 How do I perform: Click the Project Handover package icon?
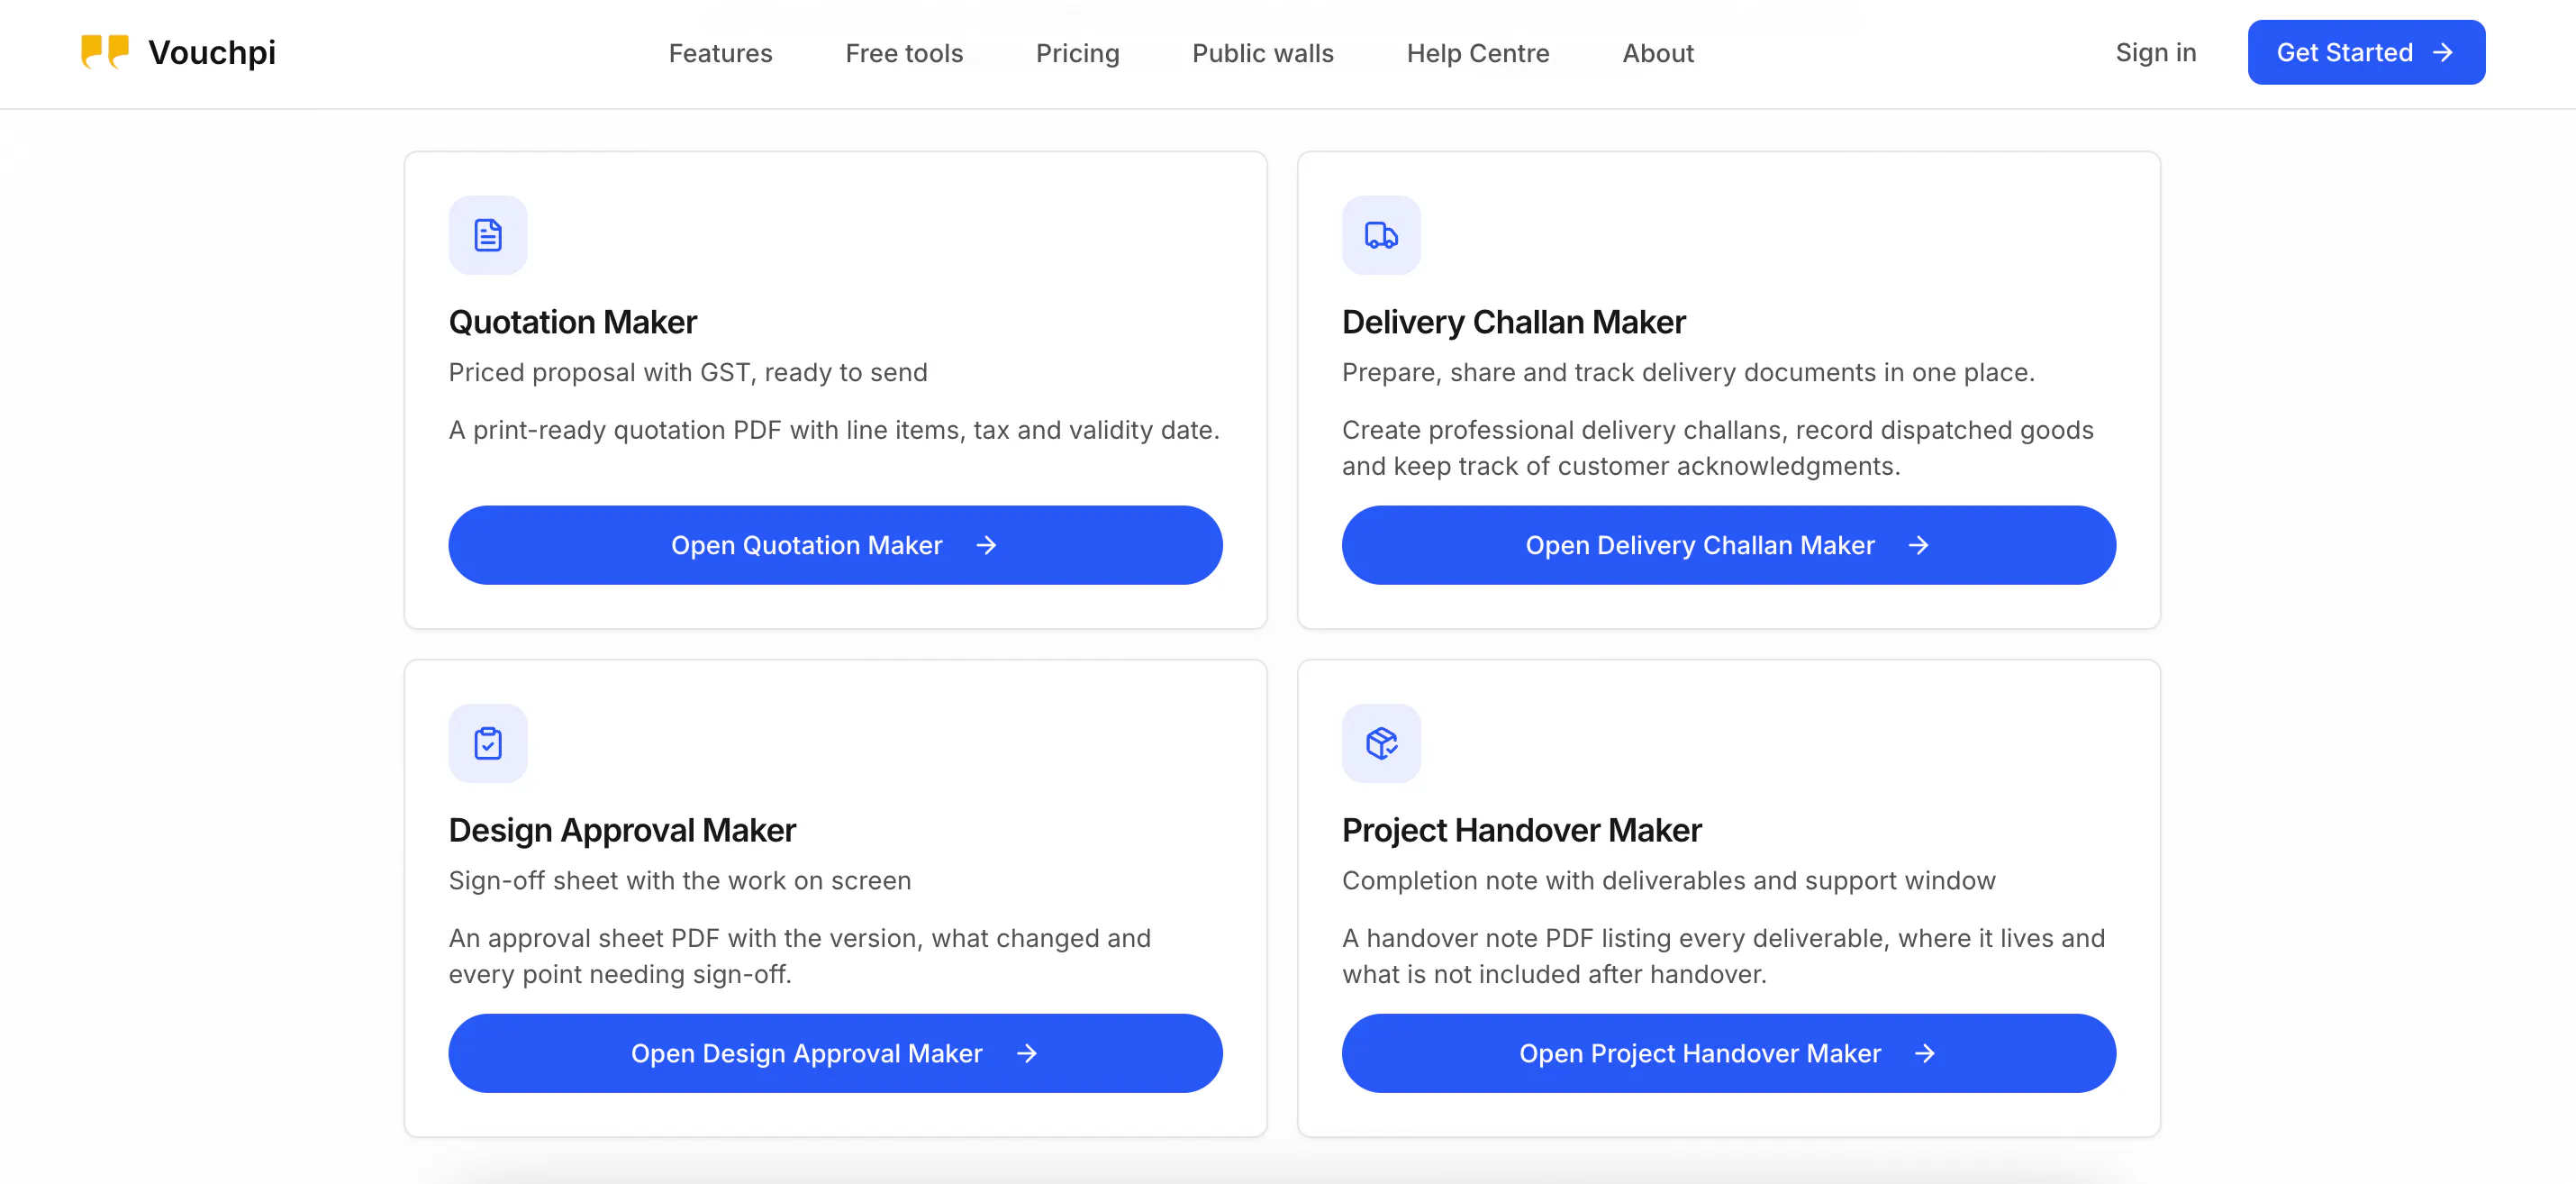[x=1381, y=743]
